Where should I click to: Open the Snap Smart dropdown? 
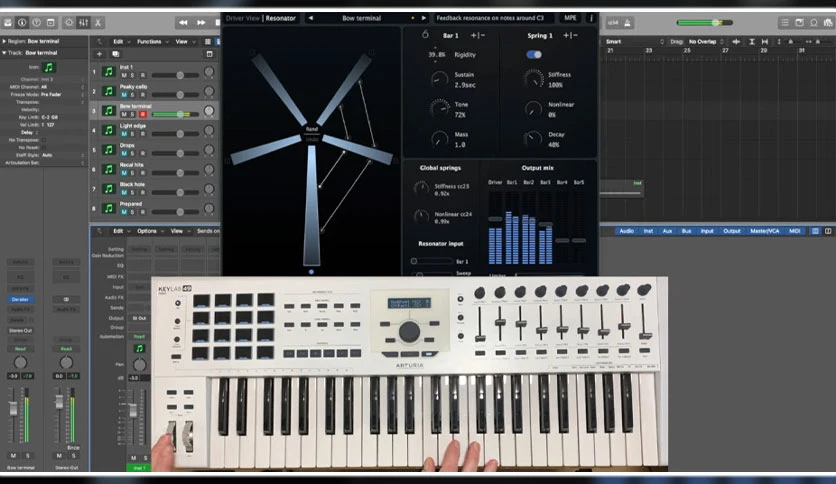(634, 42)
